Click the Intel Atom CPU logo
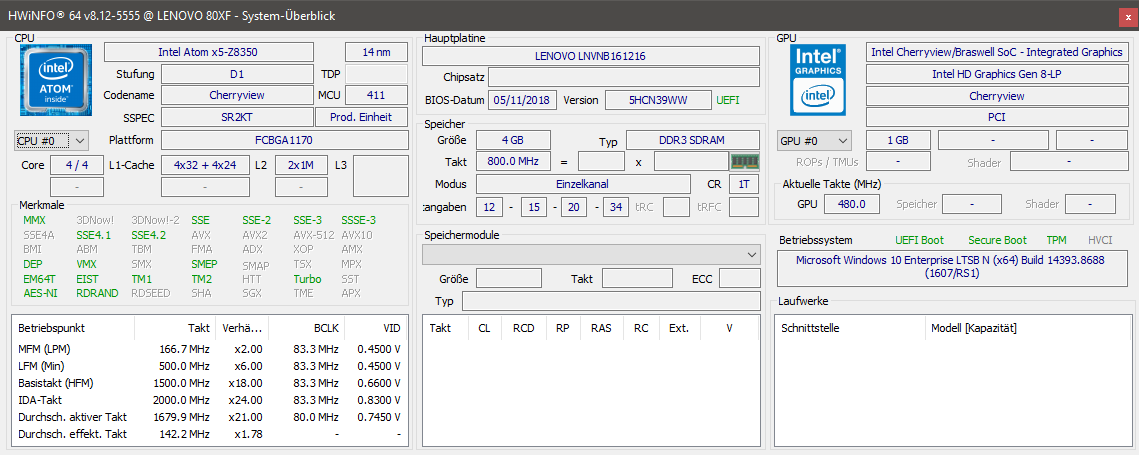This screenshot has width=1139, height=455. (54, 81)
